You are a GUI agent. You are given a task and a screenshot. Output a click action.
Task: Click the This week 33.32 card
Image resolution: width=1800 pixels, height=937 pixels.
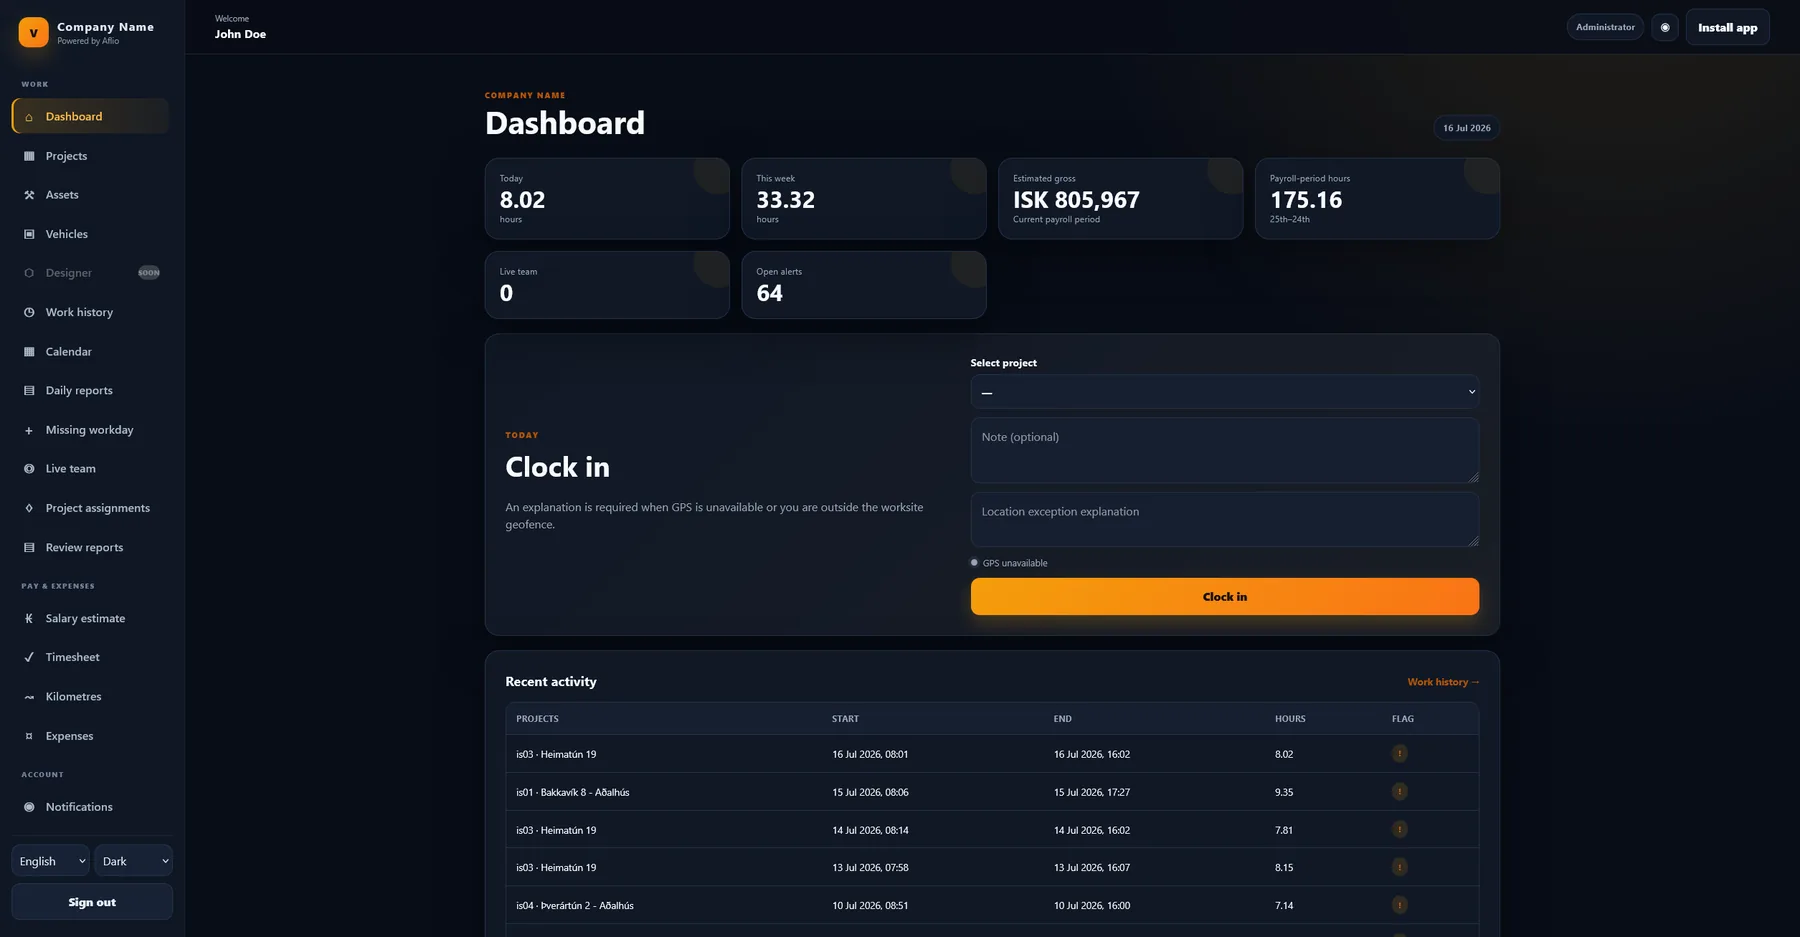coord(864,198)
